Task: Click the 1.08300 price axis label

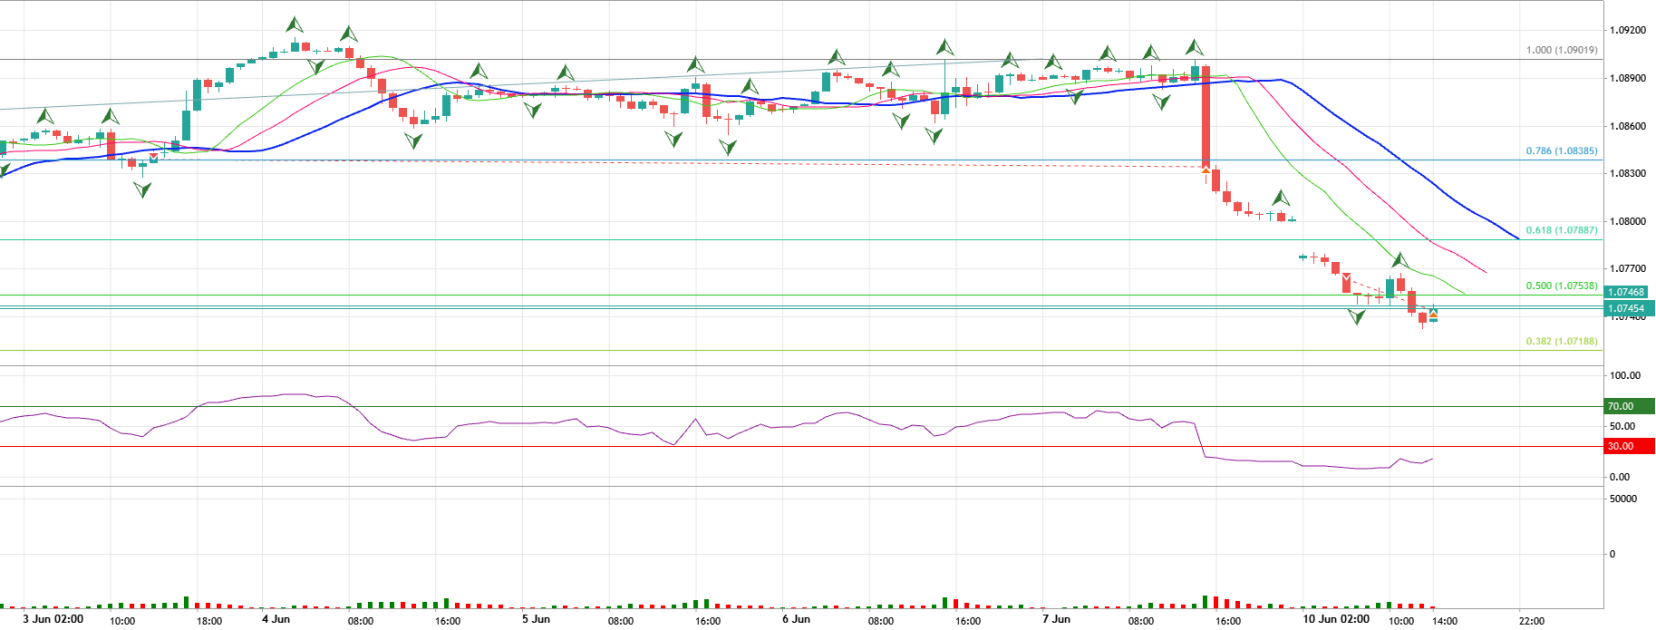Action: click(1626, 174)
